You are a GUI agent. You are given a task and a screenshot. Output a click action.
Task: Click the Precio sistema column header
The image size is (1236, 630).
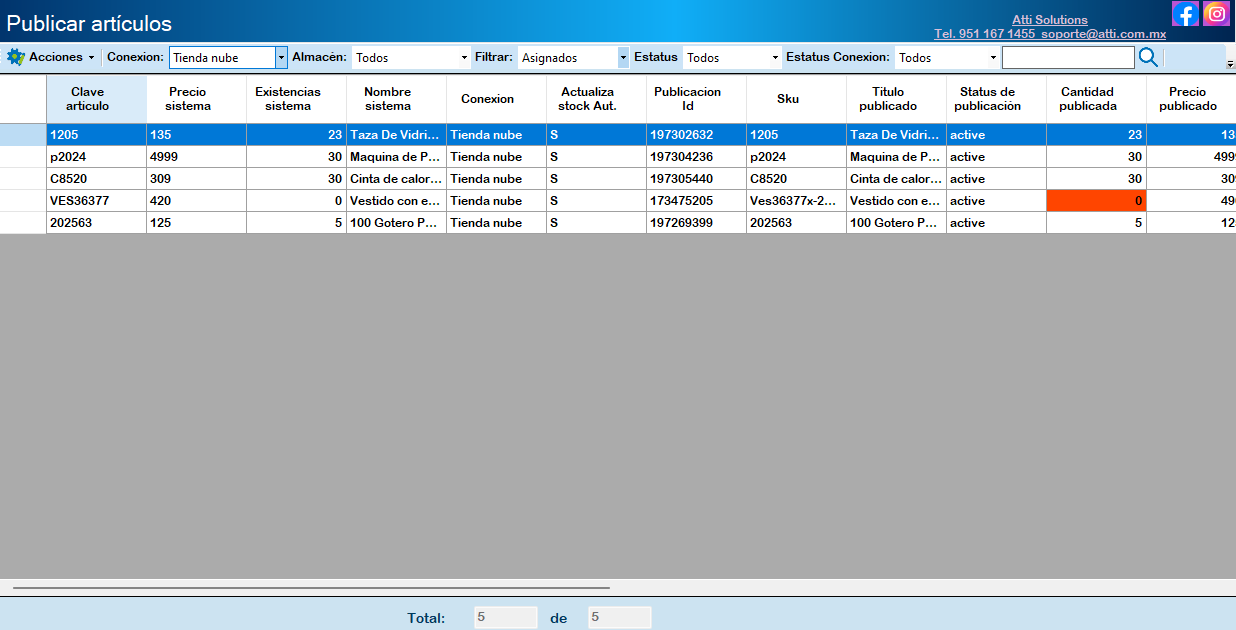(188, 99)
